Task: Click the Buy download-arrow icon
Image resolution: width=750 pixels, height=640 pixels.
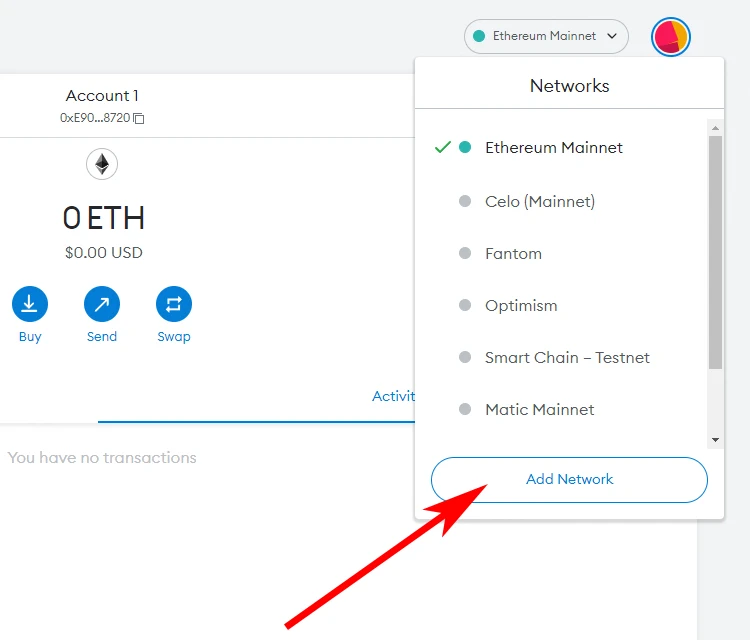Action: click(30, 304)
